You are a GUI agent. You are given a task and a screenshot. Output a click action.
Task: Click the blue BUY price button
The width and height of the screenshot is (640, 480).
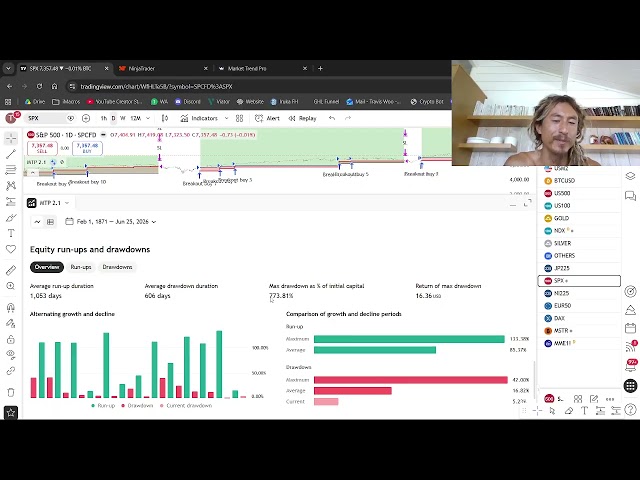point(87,148)
